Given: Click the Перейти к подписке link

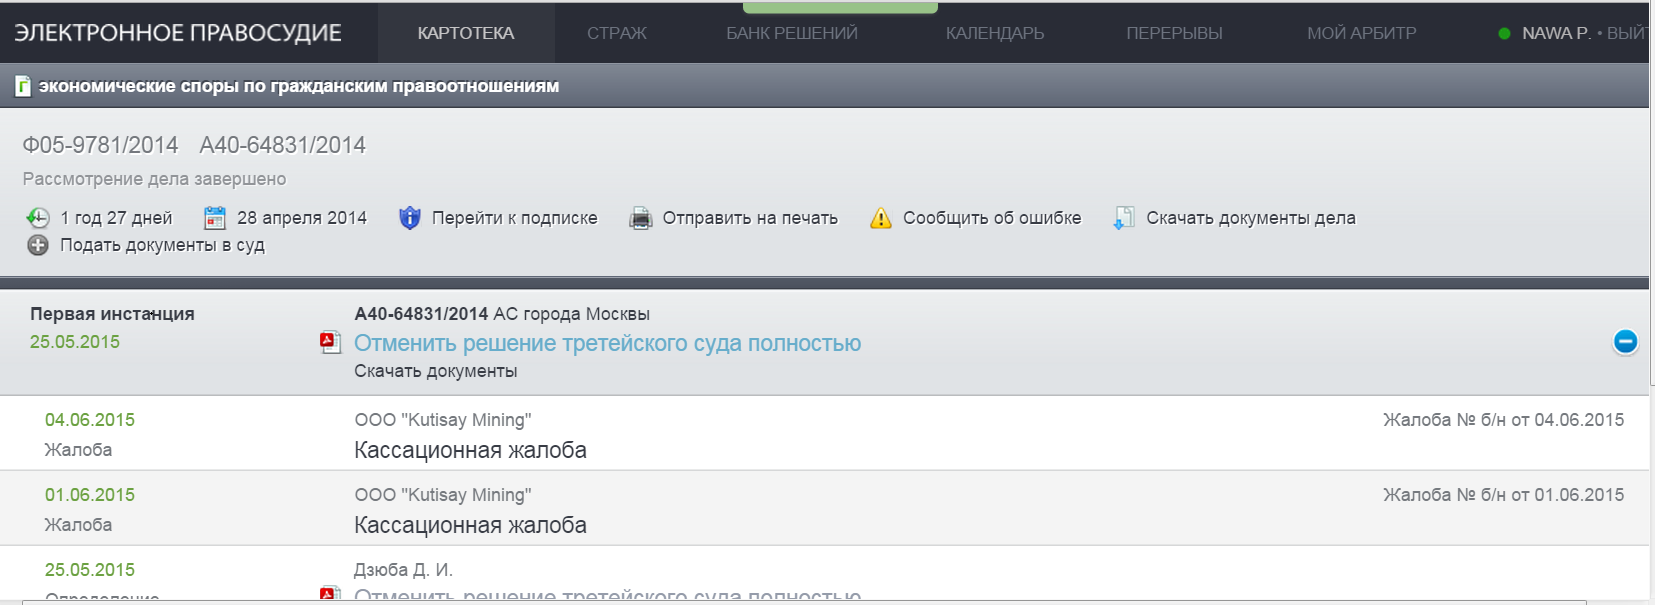Looking at the screenshot, I should [514, 218].
